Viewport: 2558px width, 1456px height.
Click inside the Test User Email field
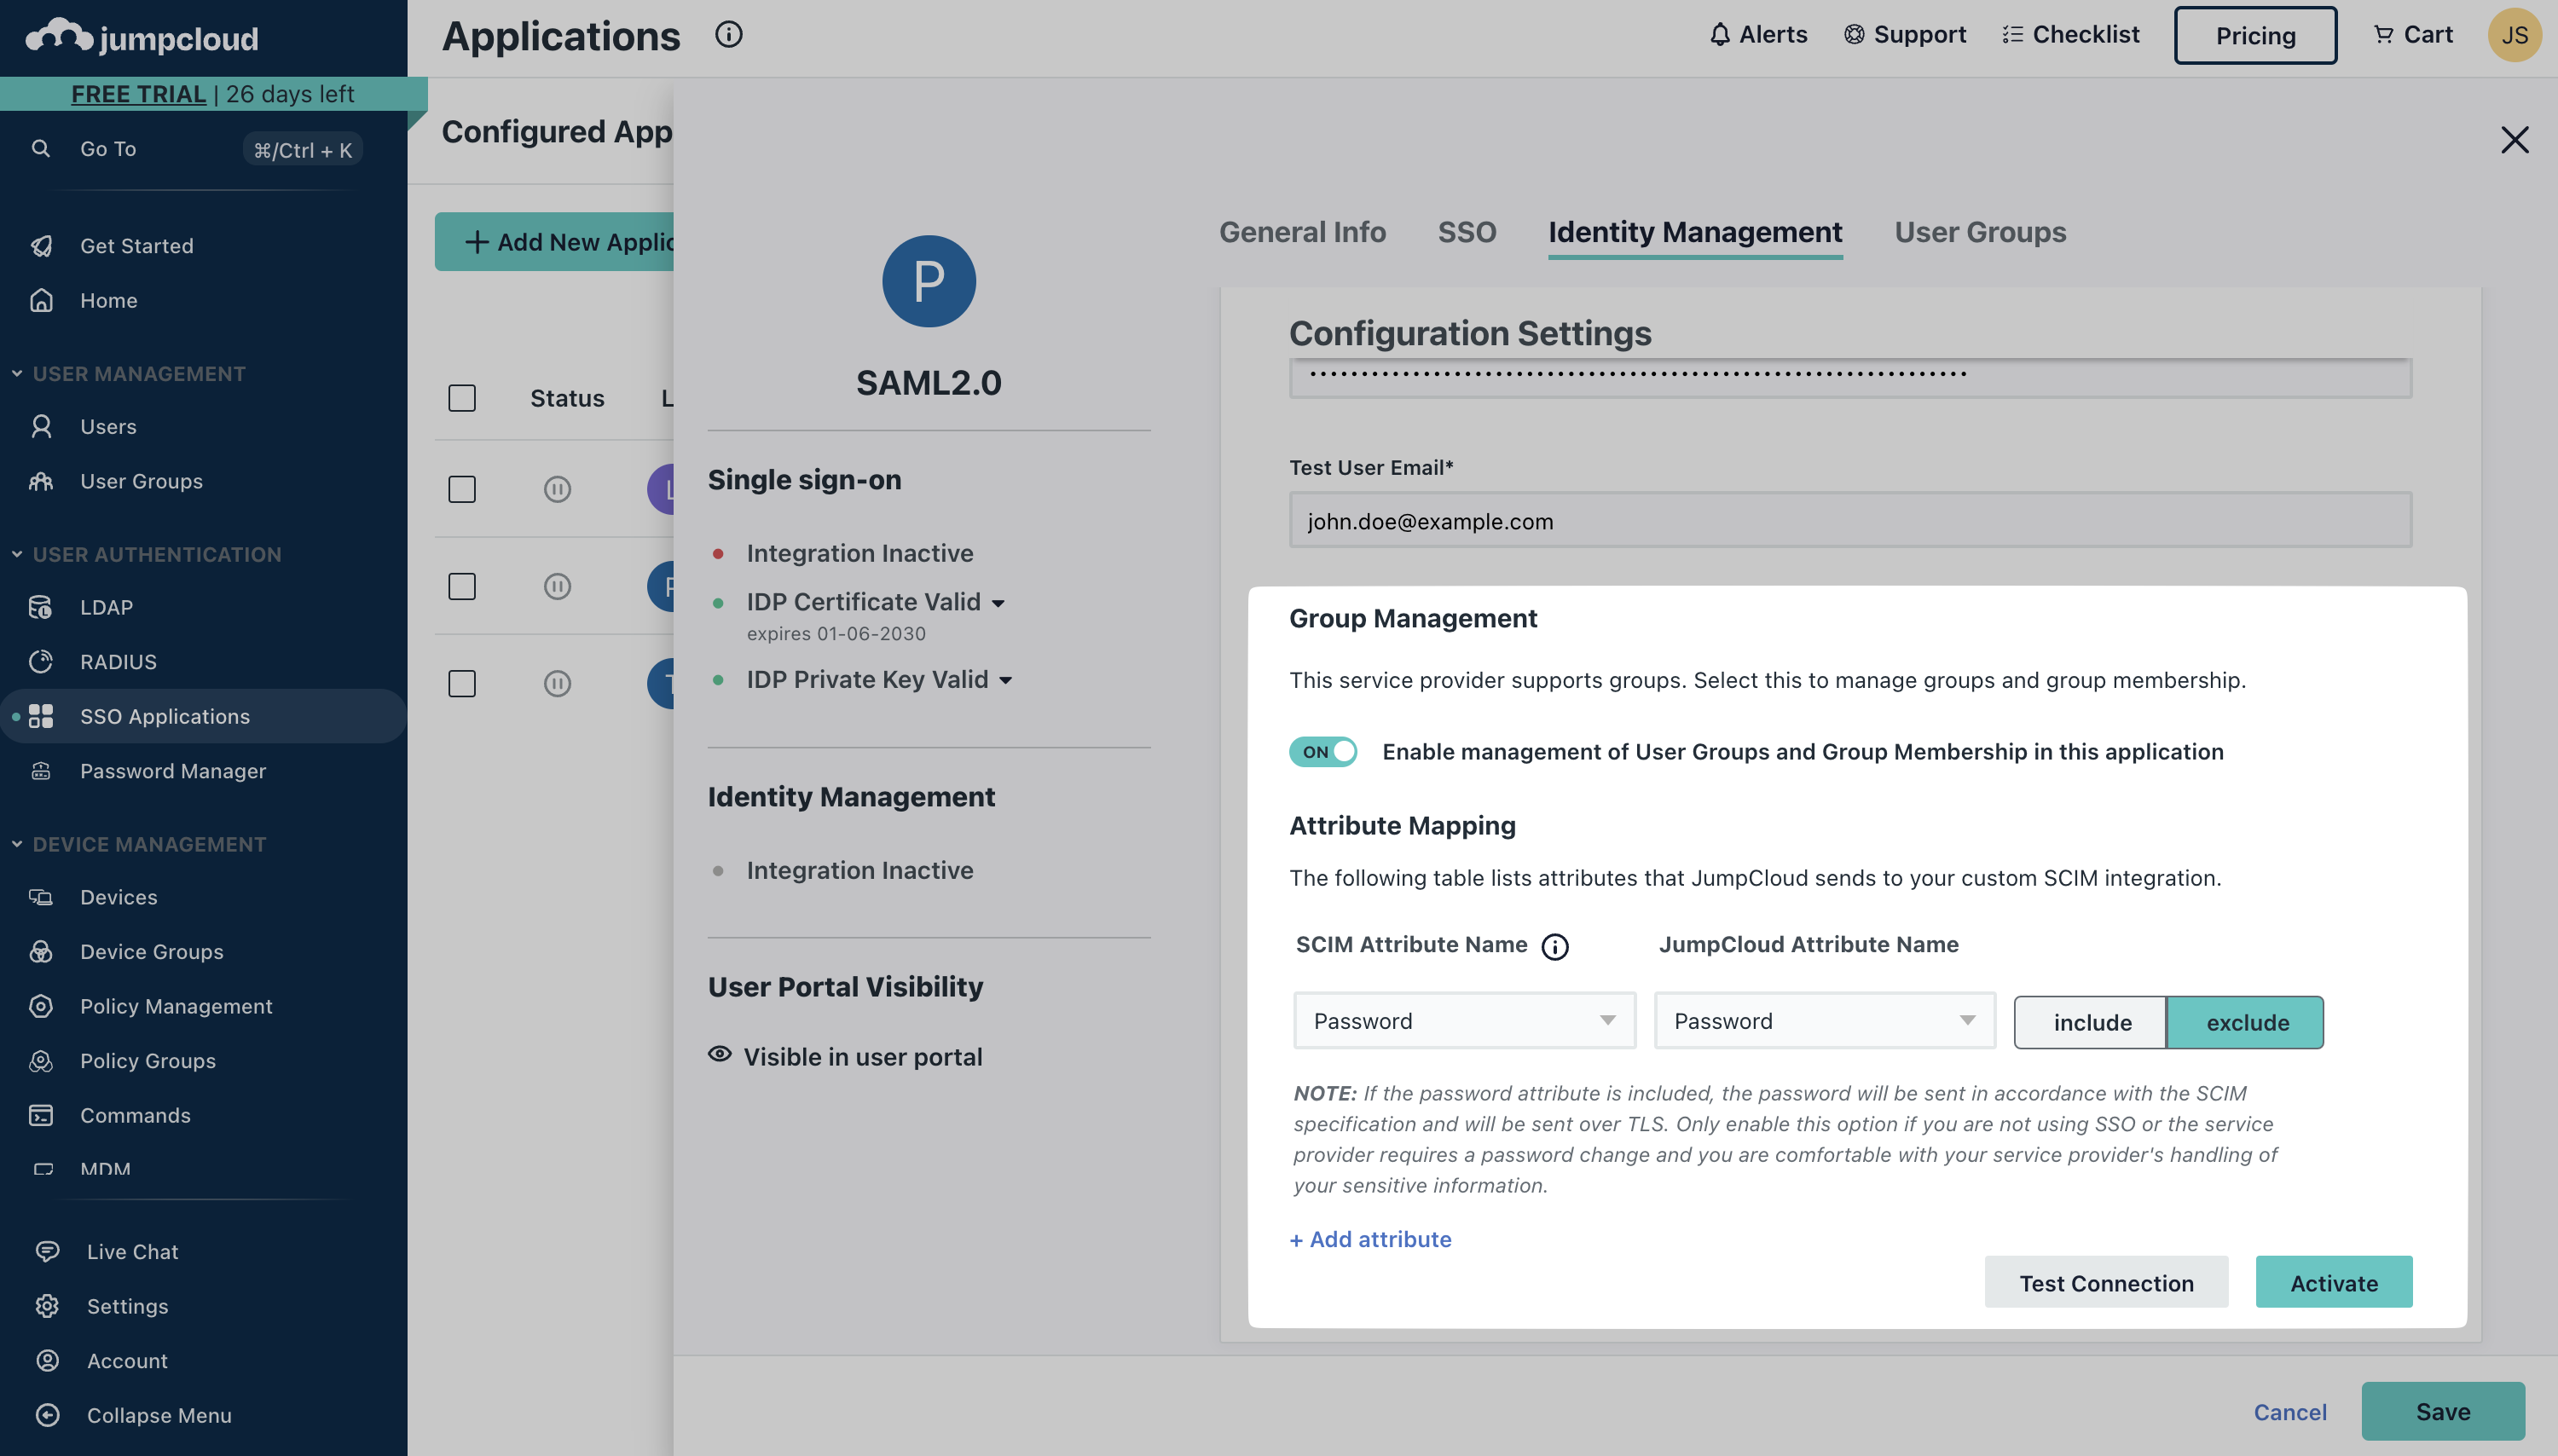1848,520
